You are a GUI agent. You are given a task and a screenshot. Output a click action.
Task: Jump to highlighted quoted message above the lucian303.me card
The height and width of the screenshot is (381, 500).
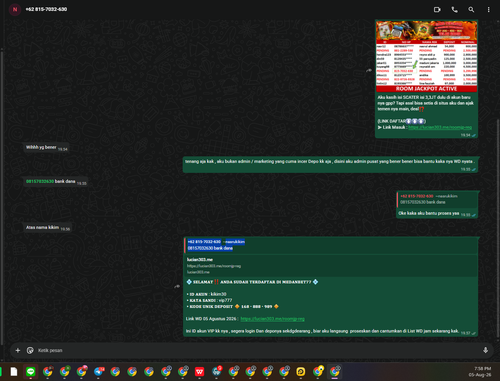pyautogui.click(x=331, y=245)
